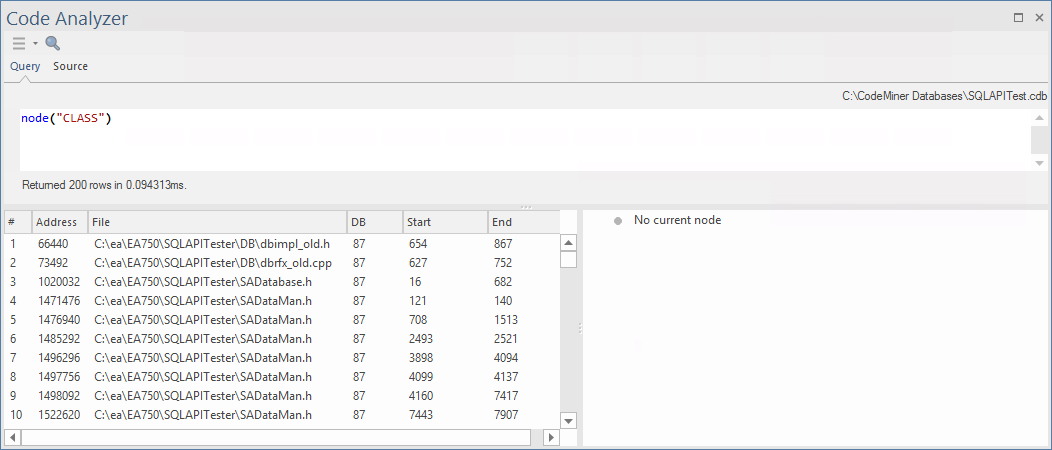Click the magnifying glass search icon
Viewport: 1052px width, 450px height.
click(x=53, y=43)
